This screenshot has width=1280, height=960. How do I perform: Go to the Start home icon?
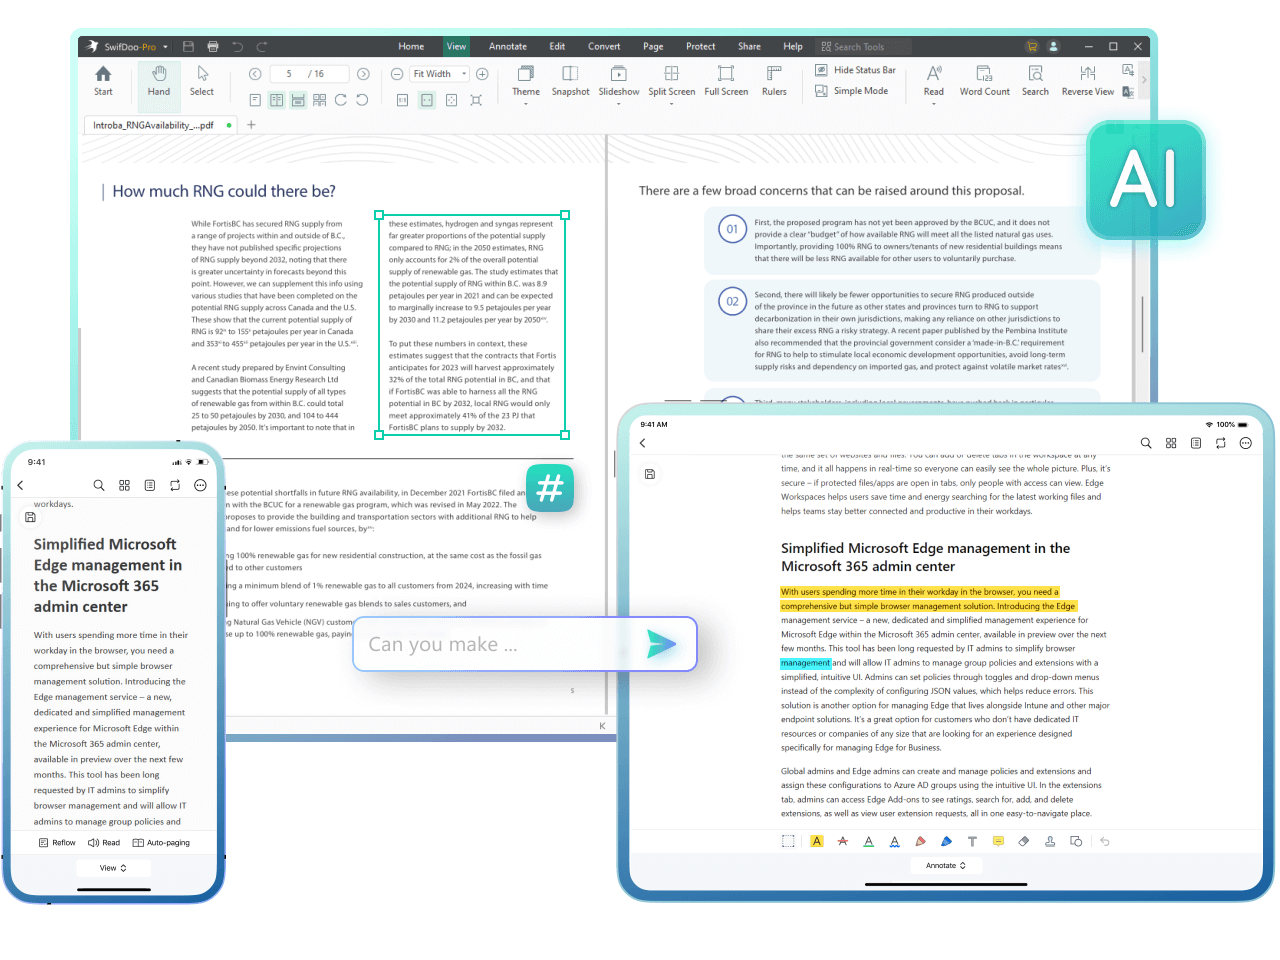click(103, 81)
